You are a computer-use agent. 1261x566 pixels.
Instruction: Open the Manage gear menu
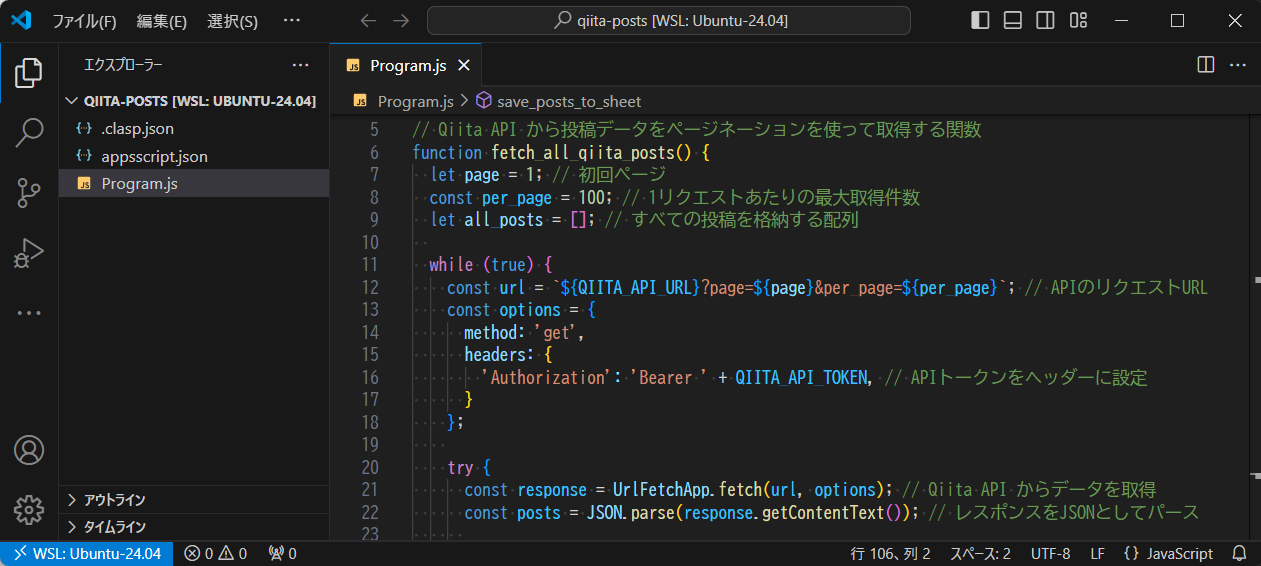(29, 510)
